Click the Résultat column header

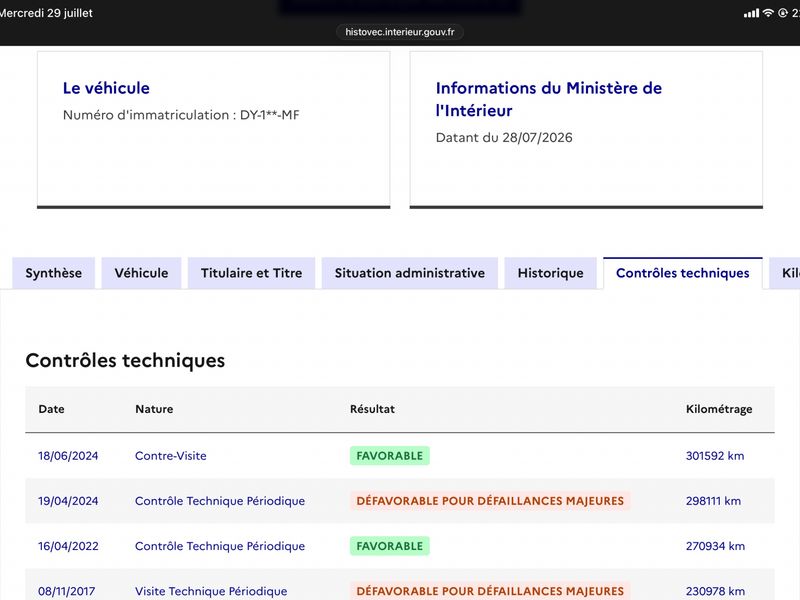372,409
